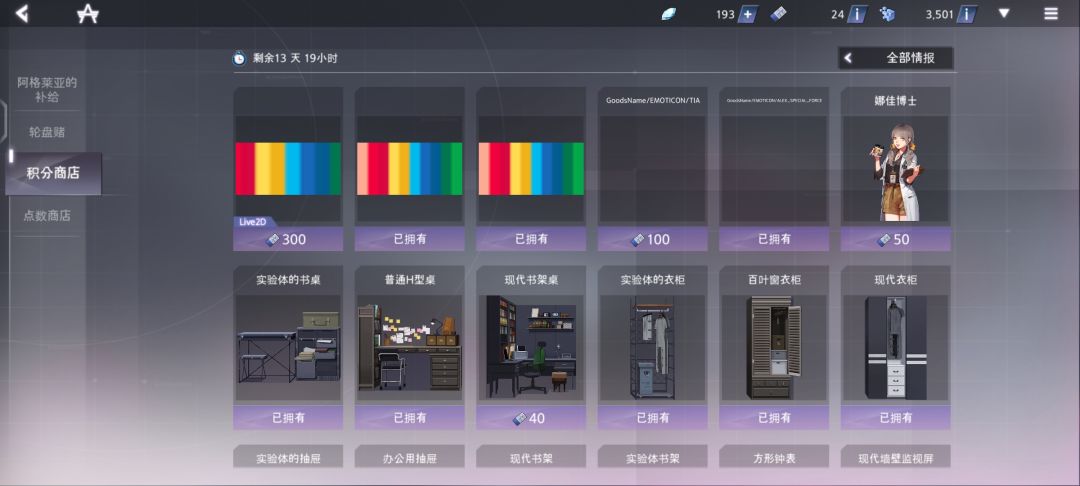Buy Live2D item for 300 tickets
This screenshot has height=486, width=1080.
coord(288,239)
